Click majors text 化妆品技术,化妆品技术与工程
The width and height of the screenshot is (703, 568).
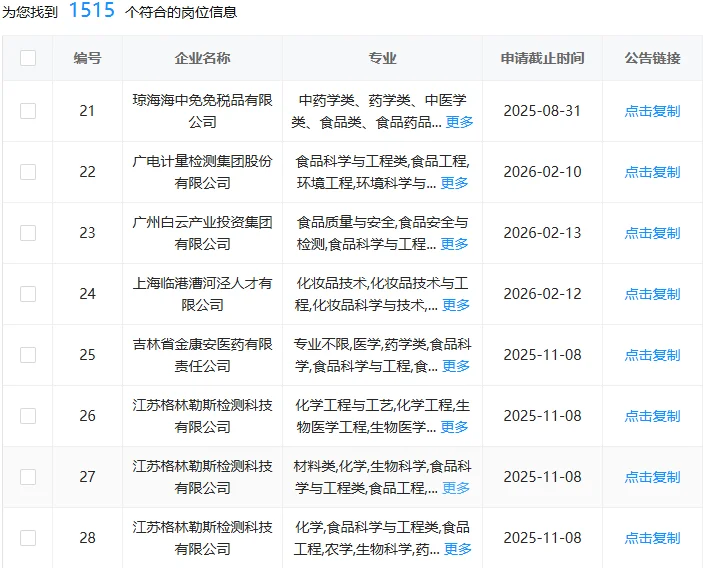coord(382,294)
